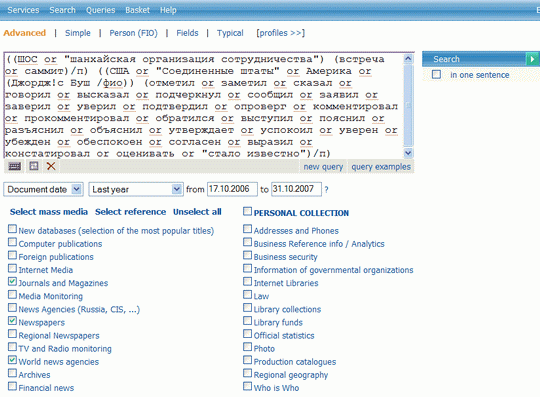The height and width of the screenshot is (397, 540).
Task: Open the Basket menu
Action: (137, 10)
